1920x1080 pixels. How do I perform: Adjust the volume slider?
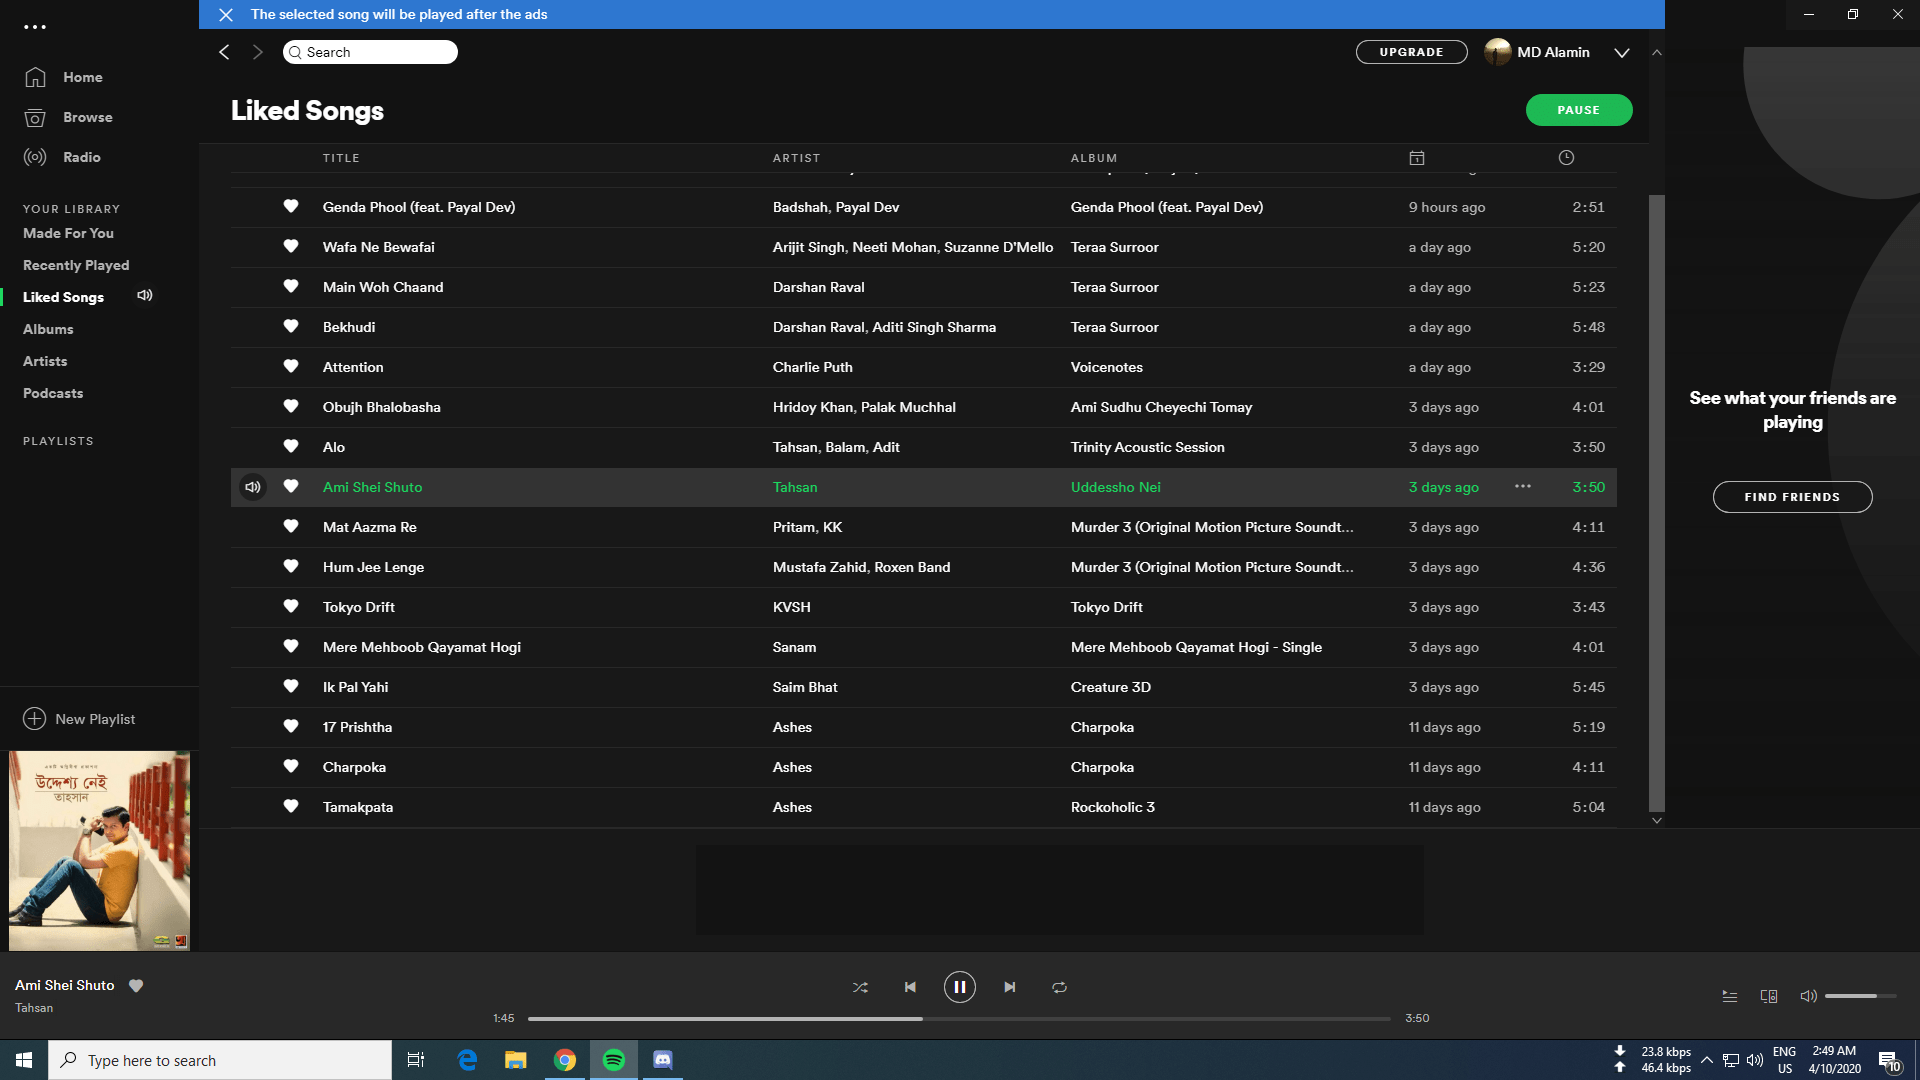click(x=1860, y=996)
